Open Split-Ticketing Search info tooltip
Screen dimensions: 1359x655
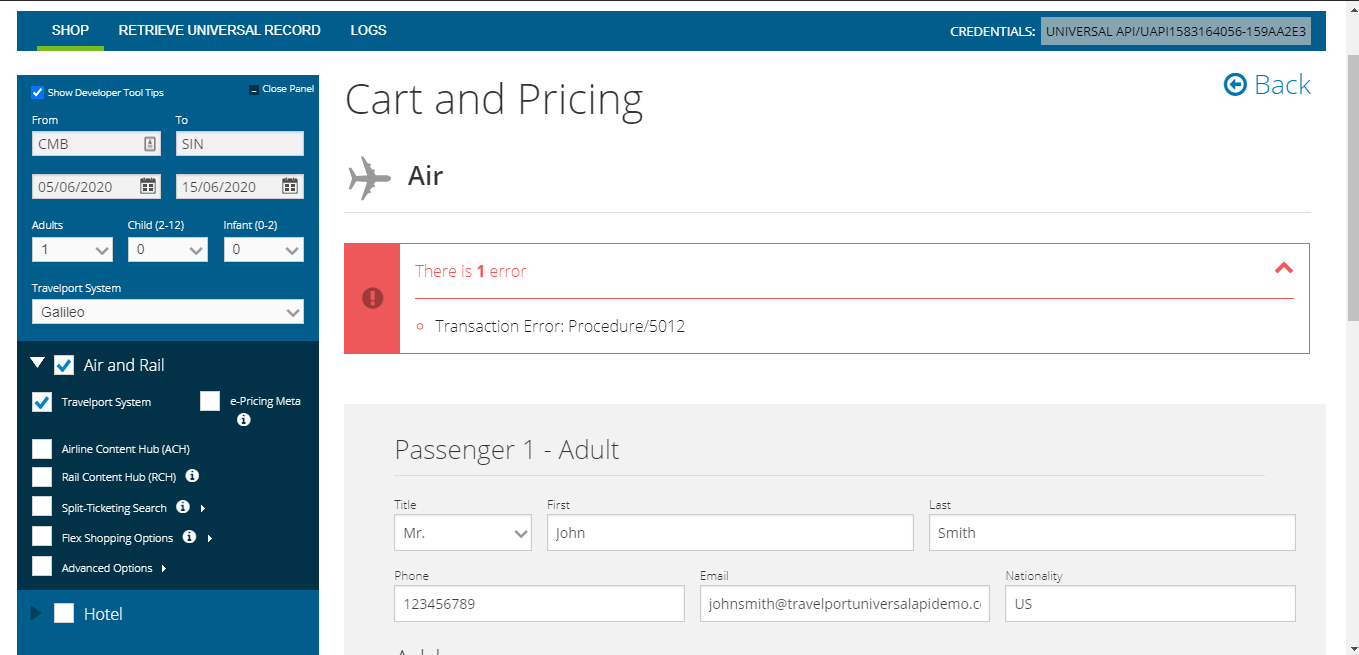[x=183, y=507]
